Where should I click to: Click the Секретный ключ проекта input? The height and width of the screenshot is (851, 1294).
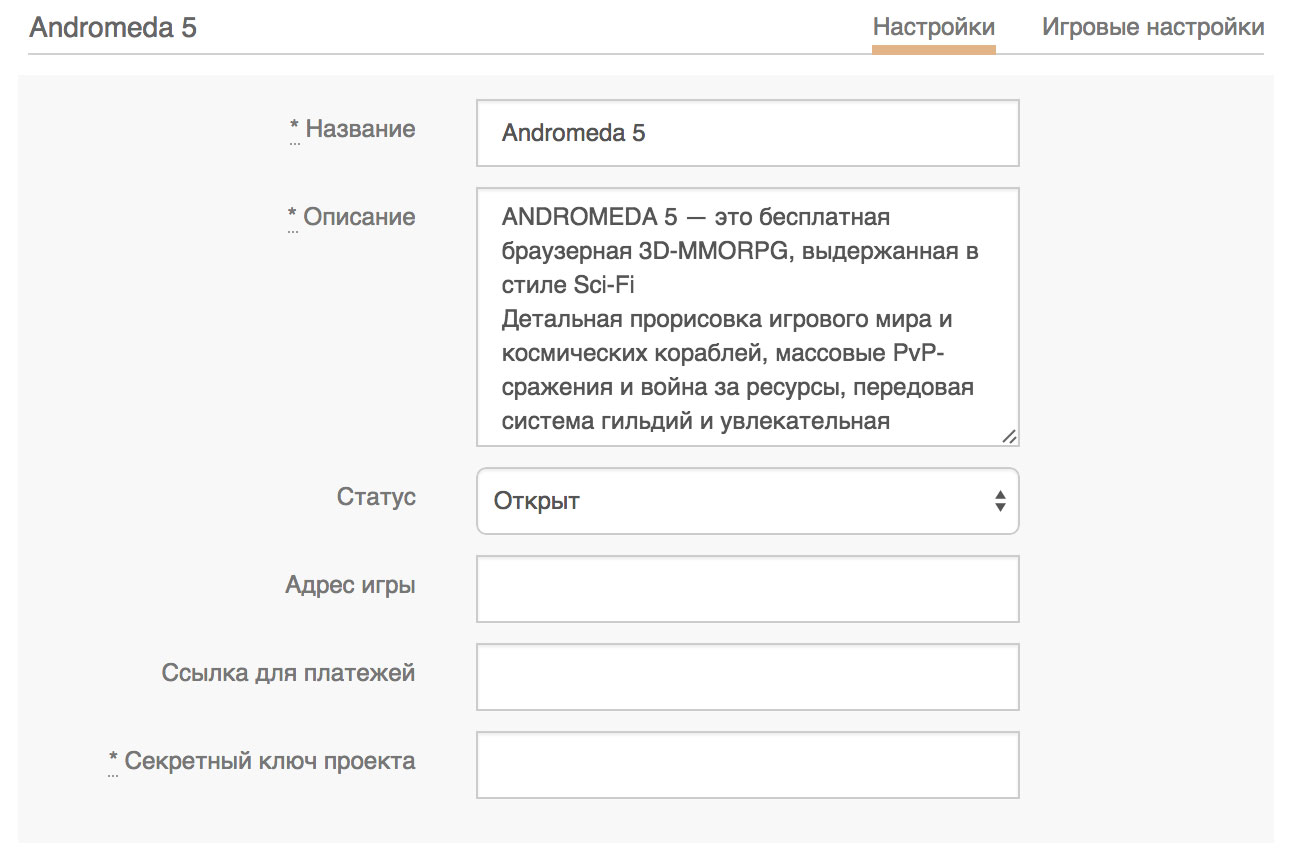pyautogui.click(x=747, y=765)
